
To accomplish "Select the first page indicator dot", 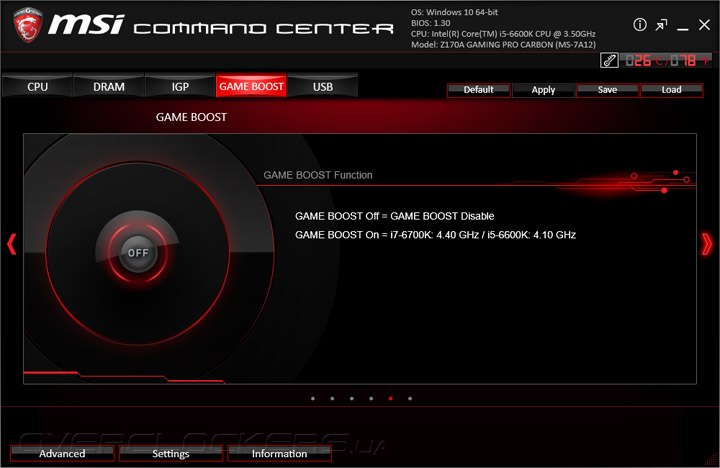I will pos(313,399).
